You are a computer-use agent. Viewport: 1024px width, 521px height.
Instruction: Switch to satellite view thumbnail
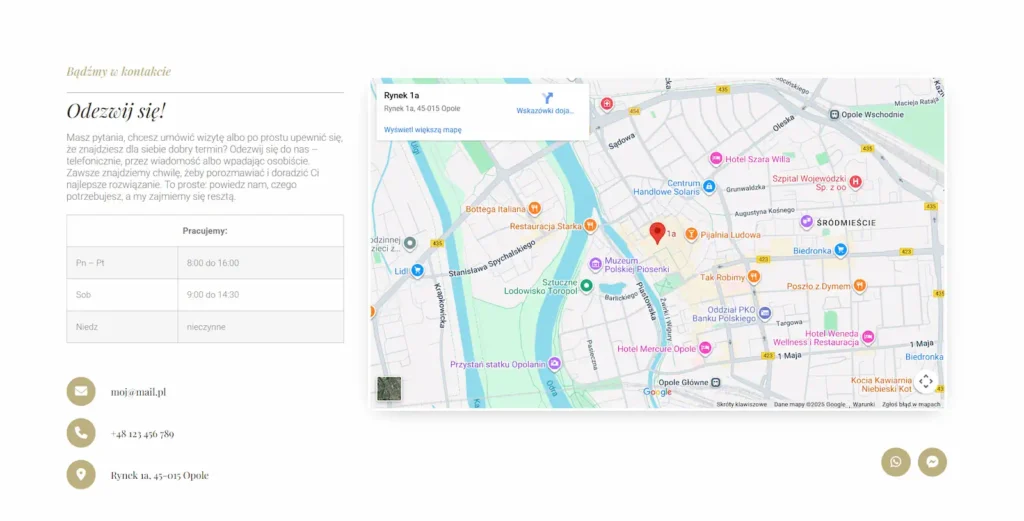389,389
